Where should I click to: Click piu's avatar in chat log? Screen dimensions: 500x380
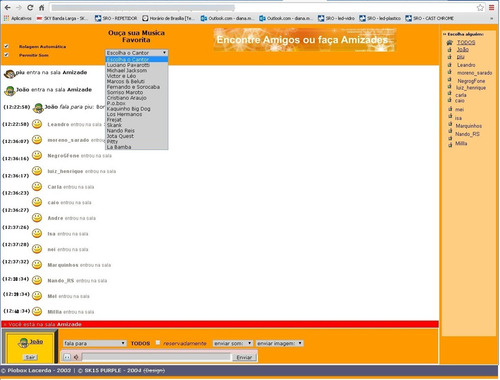[10, 73]
